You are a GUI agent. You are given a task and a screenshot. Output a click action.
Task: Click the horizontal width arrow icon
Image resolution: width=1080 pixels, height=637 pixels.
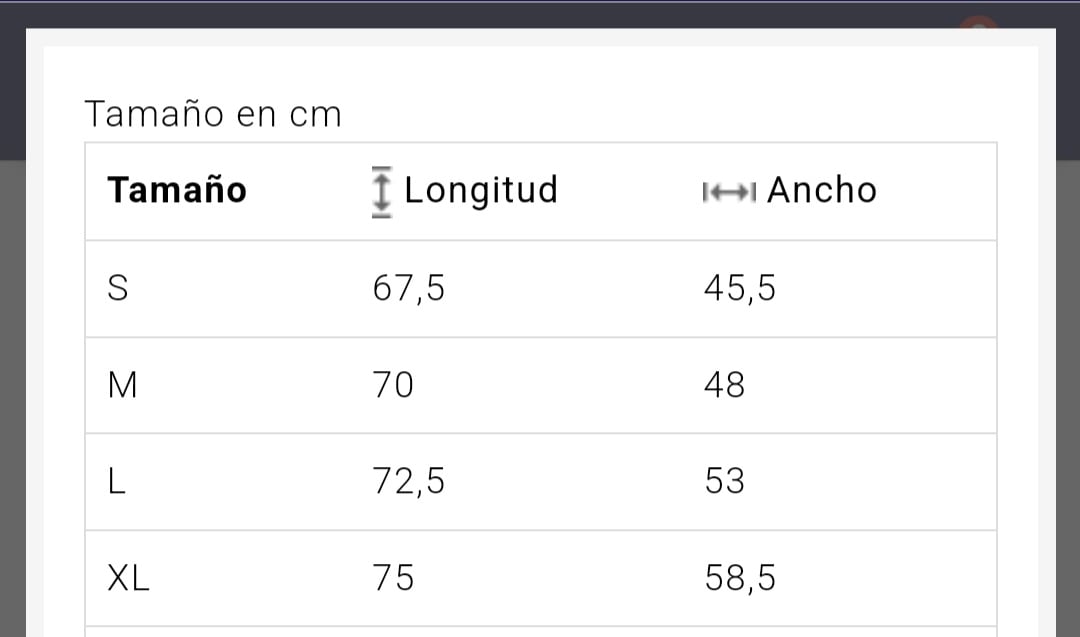coord(729,192)
